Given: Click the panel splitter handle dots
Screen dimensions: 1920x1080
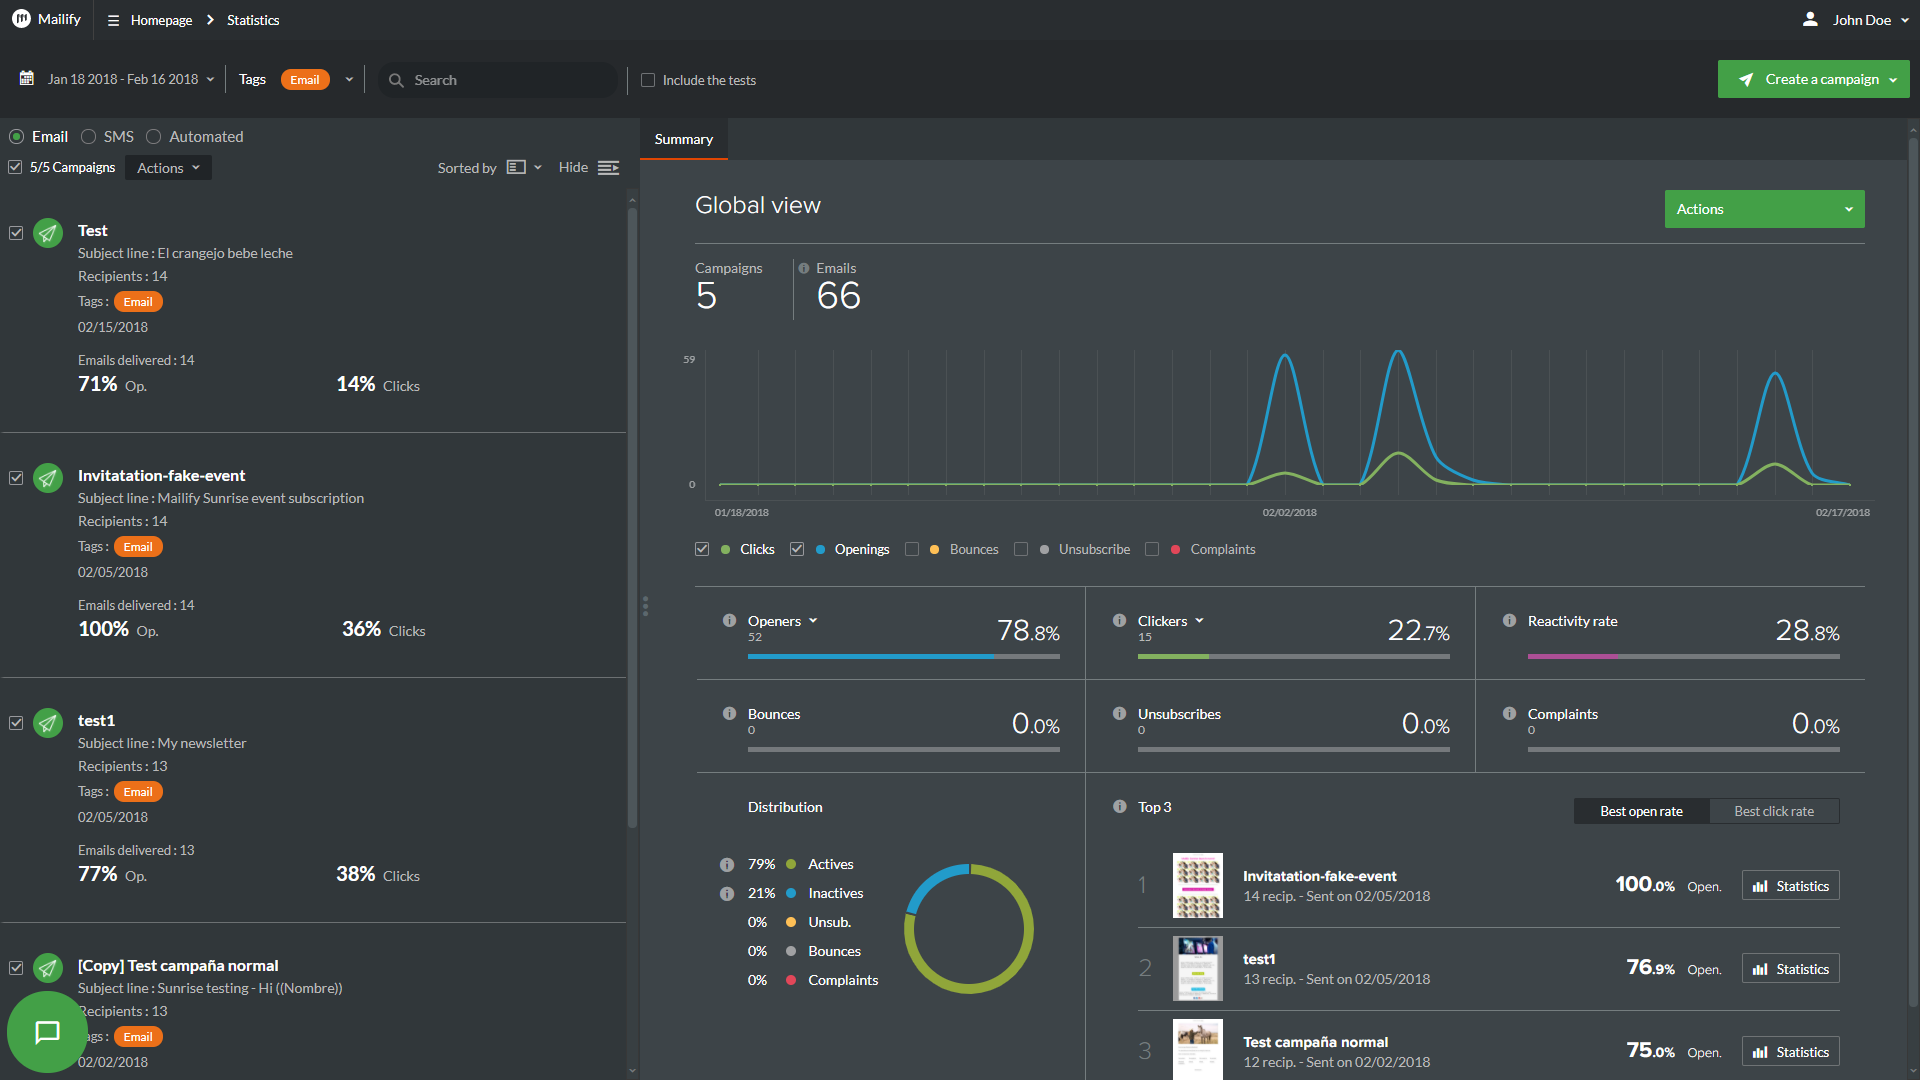Looking at the screenshot, I should (x=645, y=605).
